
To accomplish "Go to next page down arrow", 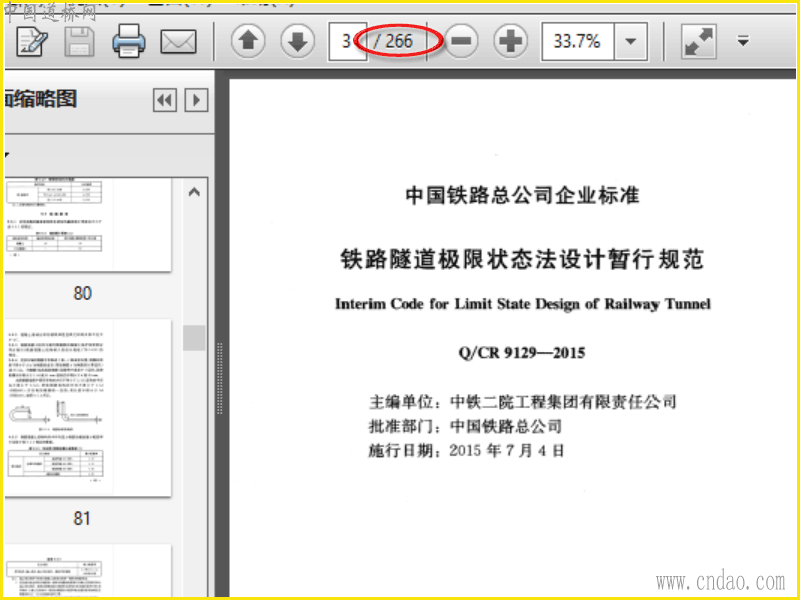I will (x=297, y=41).
